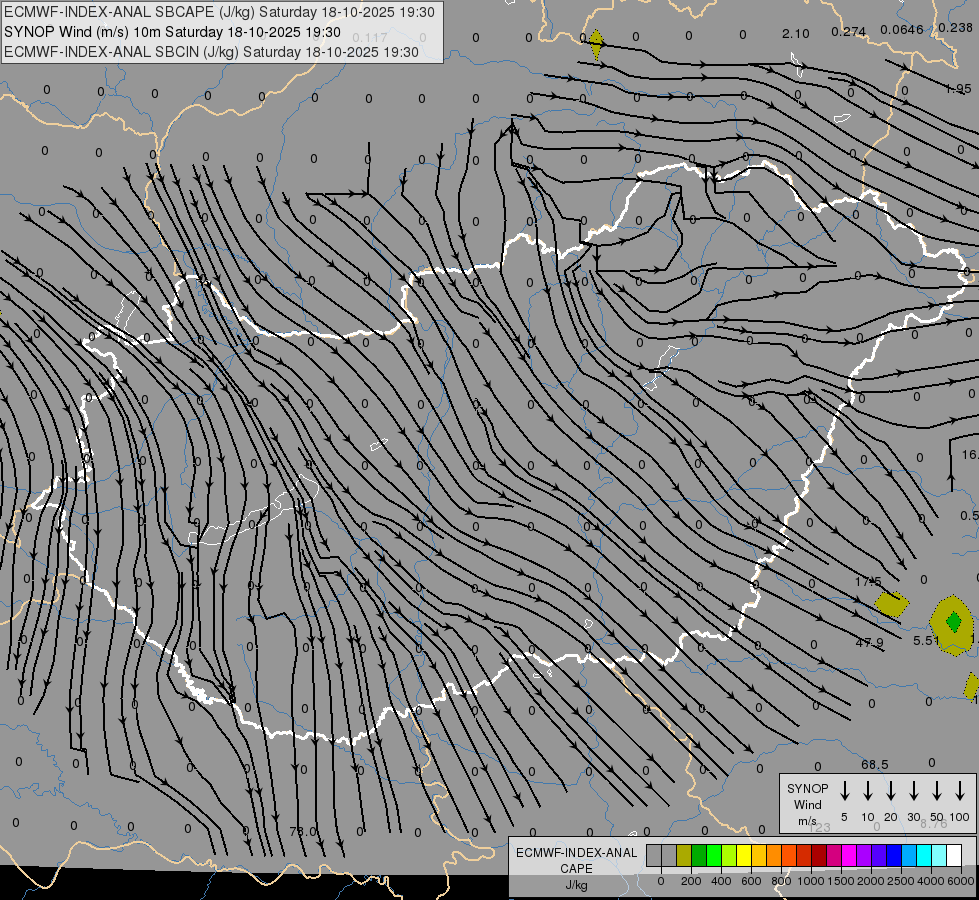Image resolution: width=979 pixels, height=900 pixels.
Task: Click the dark green CAPE swatch in the legend
Action: pyautogui.click(x=699, y=856)
